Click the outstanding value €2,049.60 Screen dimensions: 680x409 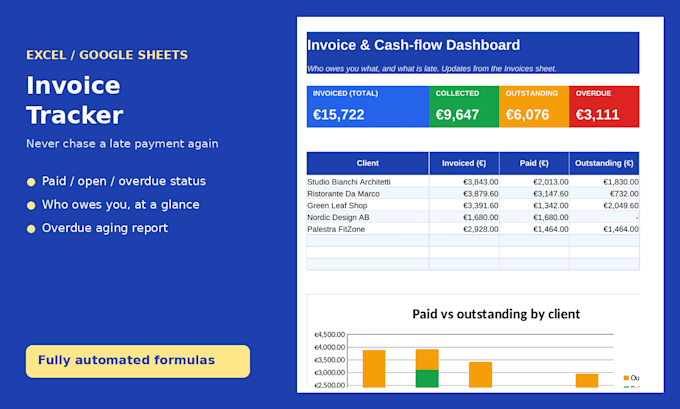click(621, 205)
